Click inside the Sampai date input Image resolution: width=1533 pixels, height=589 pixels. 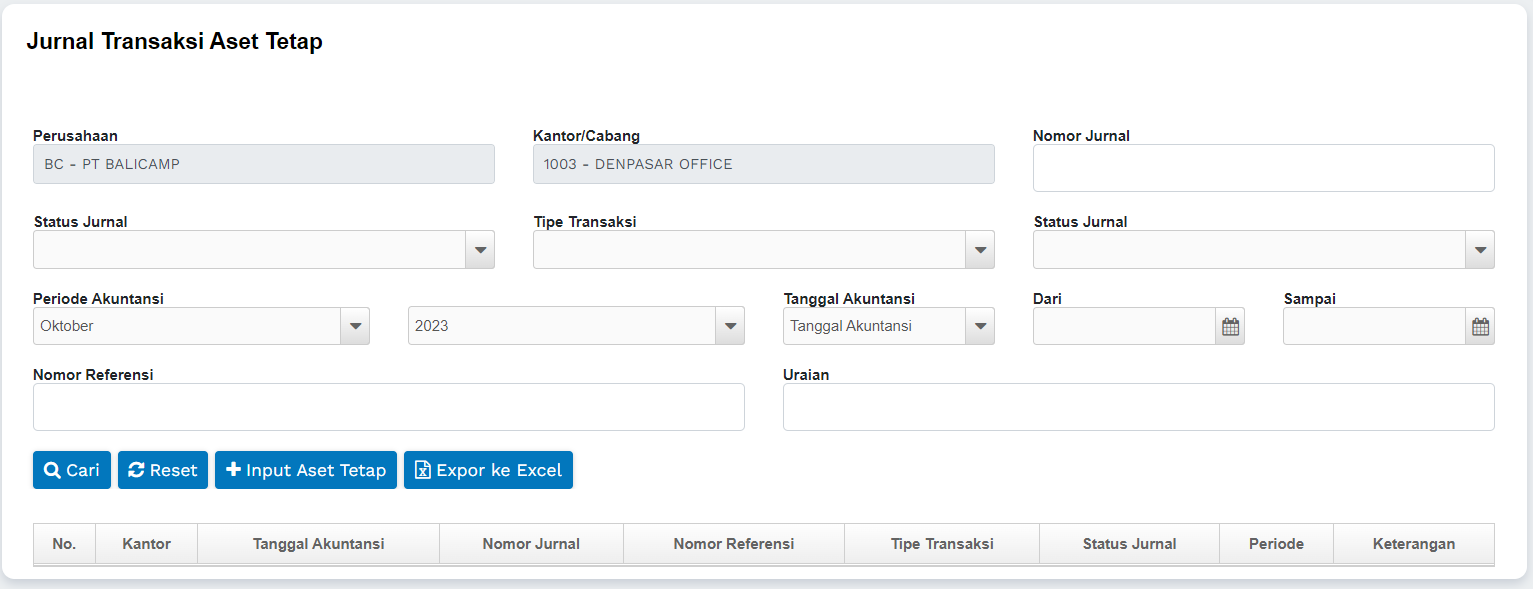click(1374, 326)
